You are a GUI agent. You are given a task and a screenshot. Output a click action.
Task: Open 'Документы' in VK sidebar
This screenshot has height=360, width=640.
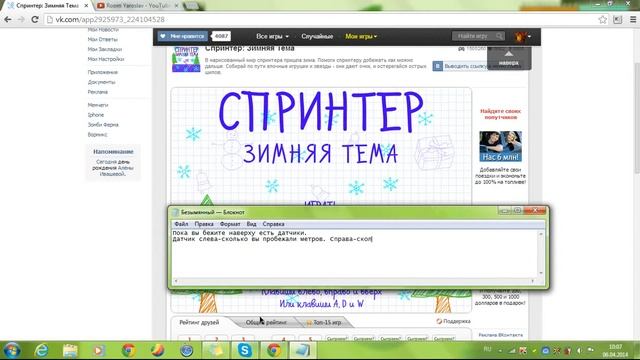coord(101,82)
